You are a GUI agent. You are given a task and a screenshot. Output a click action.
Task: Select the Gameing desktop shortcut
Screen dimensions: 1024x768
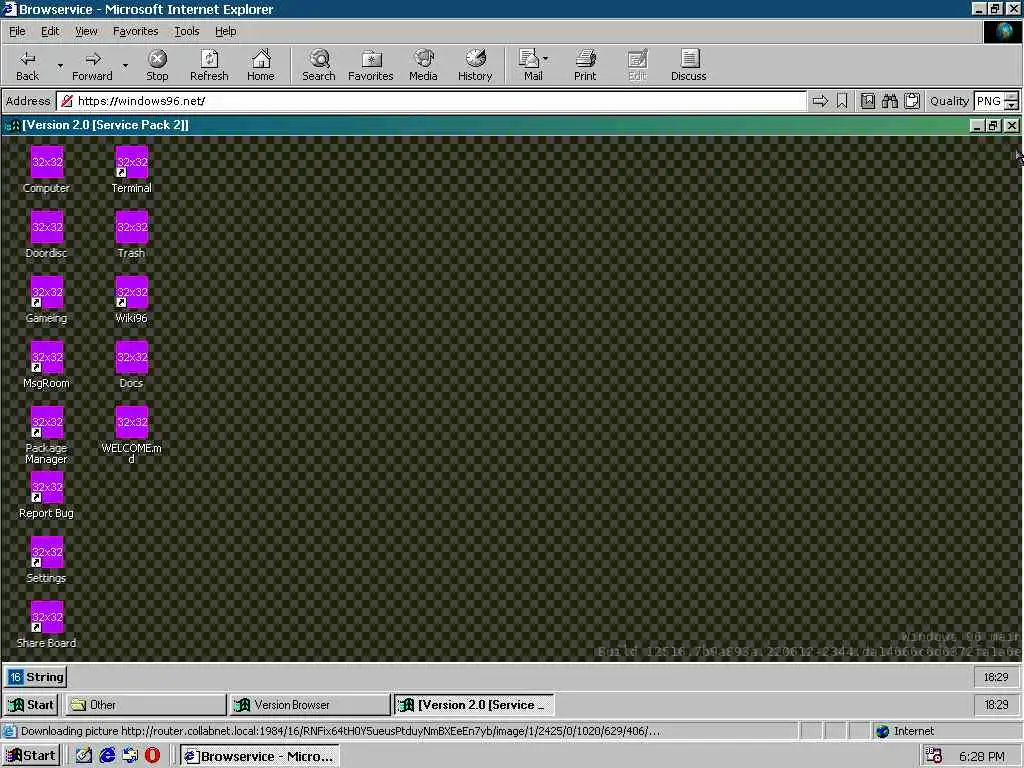tap(46, 300)
